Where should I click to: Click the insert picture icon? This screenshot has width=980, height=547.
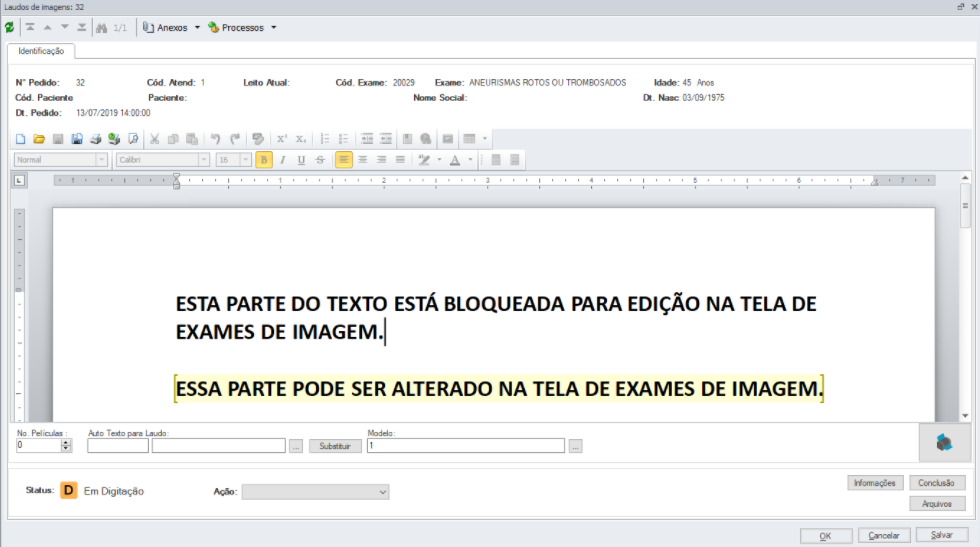pyautogui.click(x=448, y=139)
